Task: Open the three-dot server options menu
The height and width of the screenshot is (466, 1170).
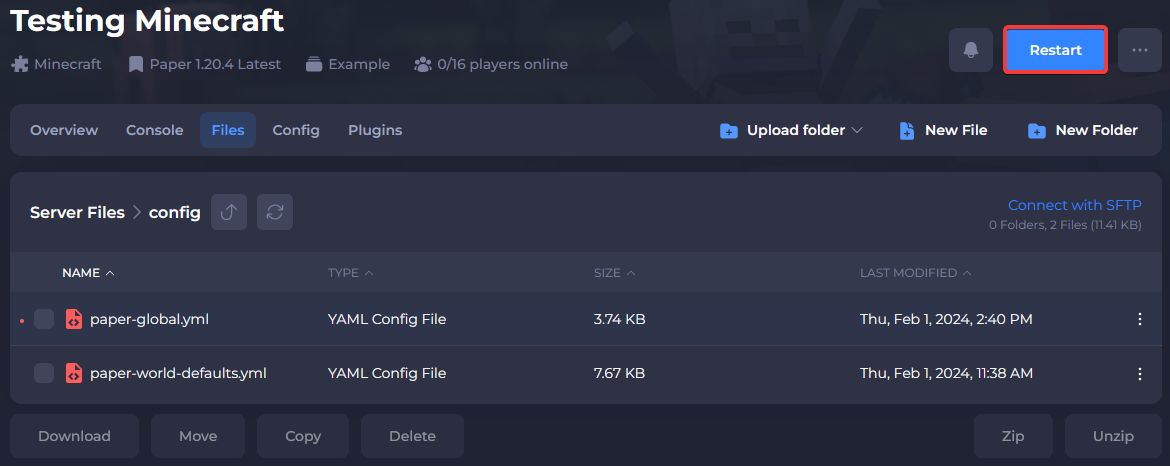Action: tap(1139, 50)
